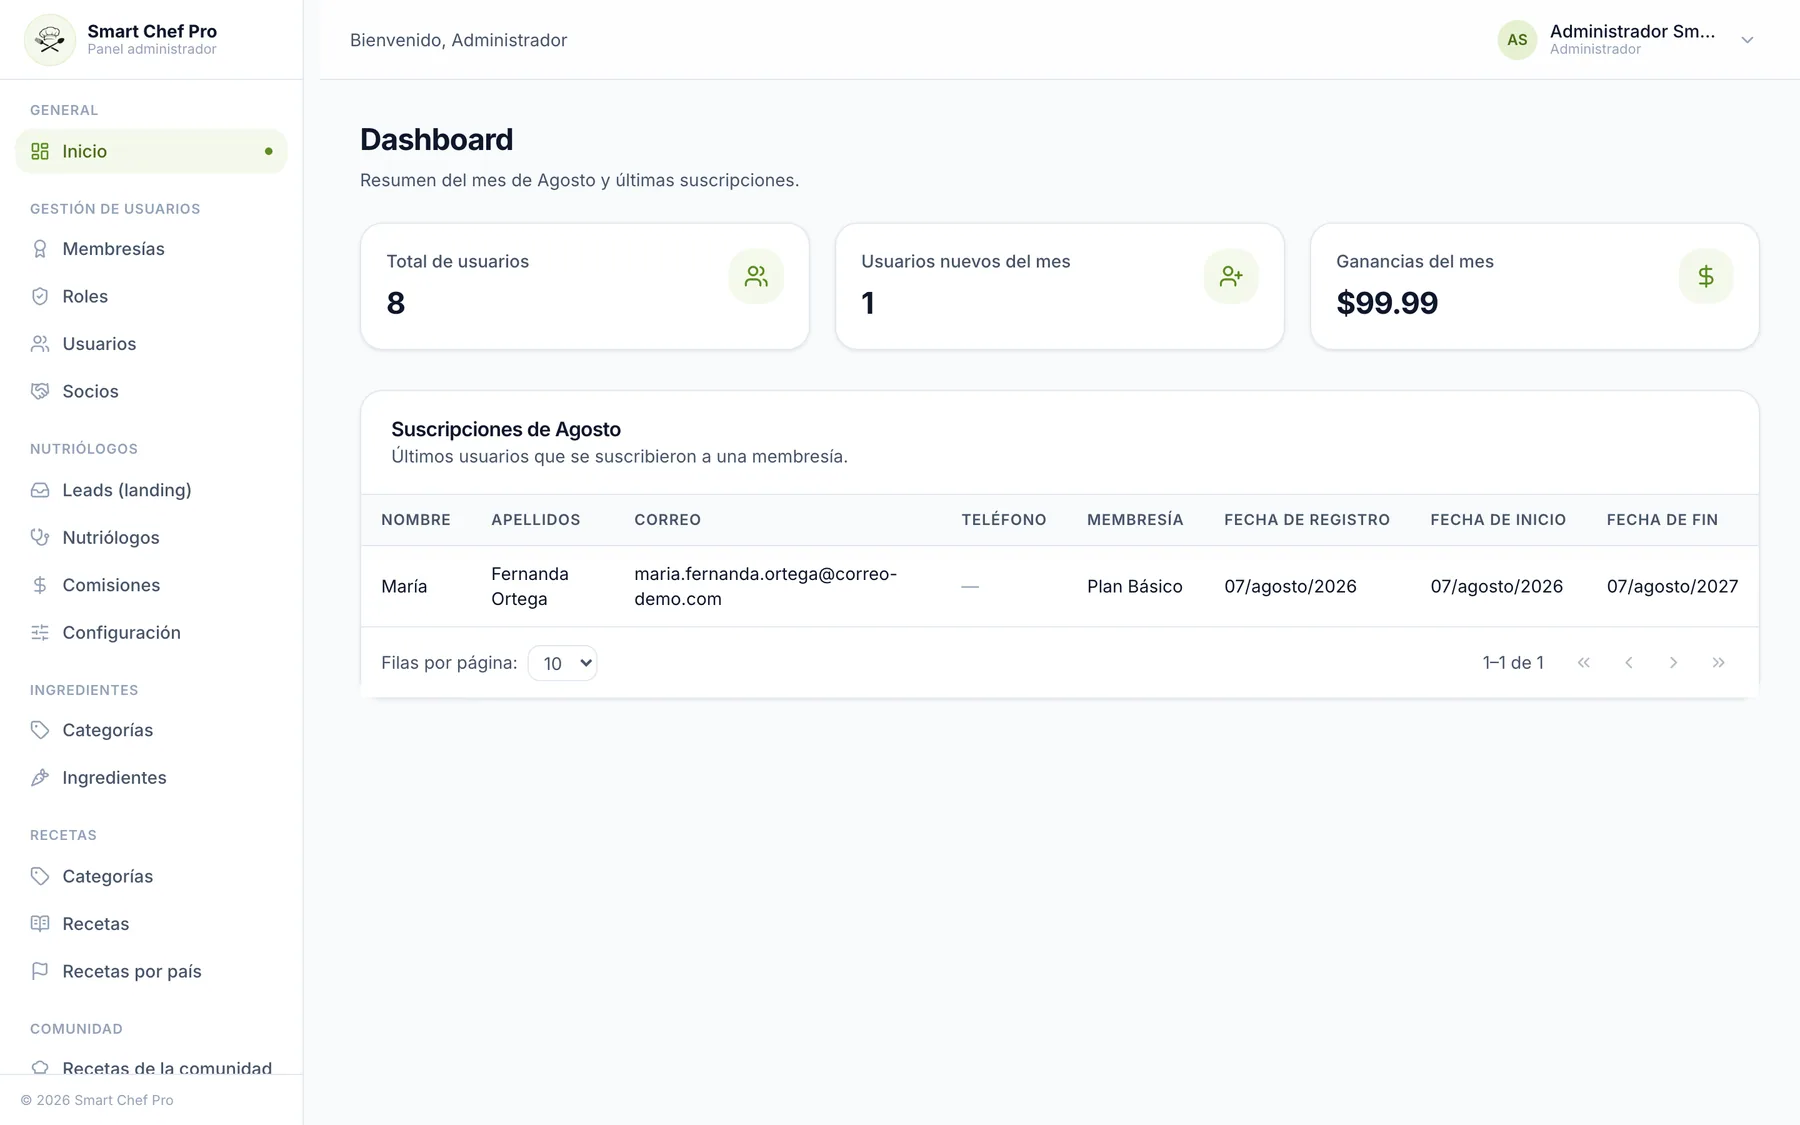This screenshot has height=1125, width=1800.
Task: Open Leads (landing) page
Action: [151, 490]
